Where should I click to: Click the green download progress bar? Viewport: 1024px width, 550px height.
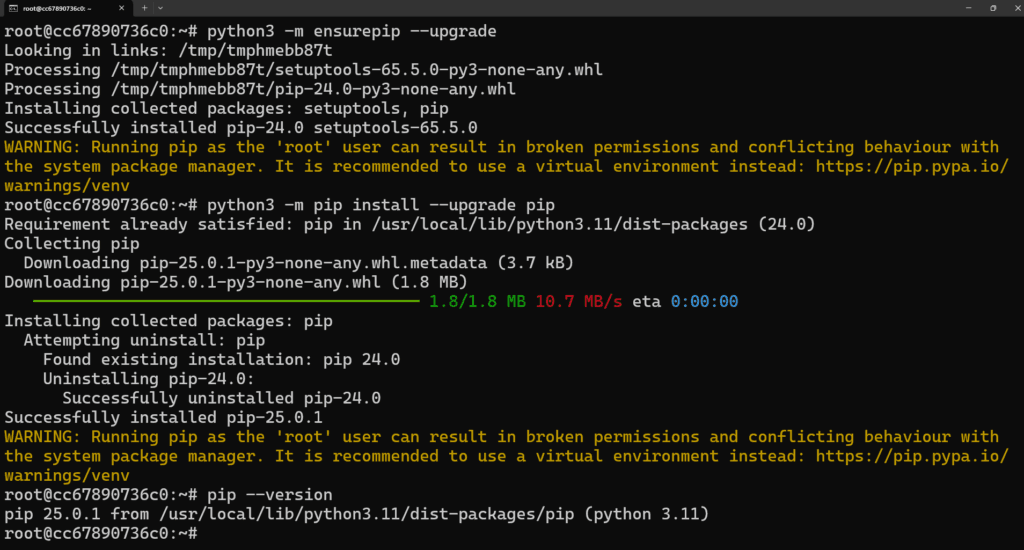point(226,301)
